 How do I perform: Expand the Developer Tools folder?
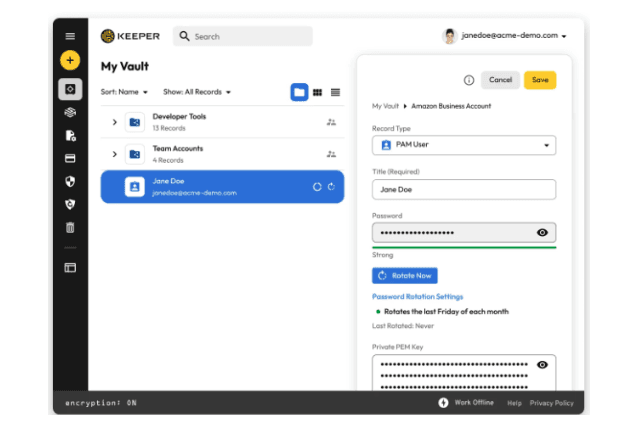(x=114, y=122)
